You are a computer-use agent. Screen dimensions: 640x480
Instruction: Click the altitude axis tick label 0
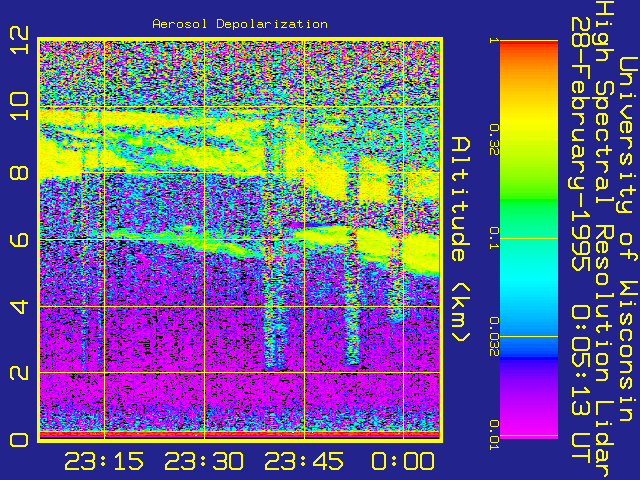[x=20, y=440]
